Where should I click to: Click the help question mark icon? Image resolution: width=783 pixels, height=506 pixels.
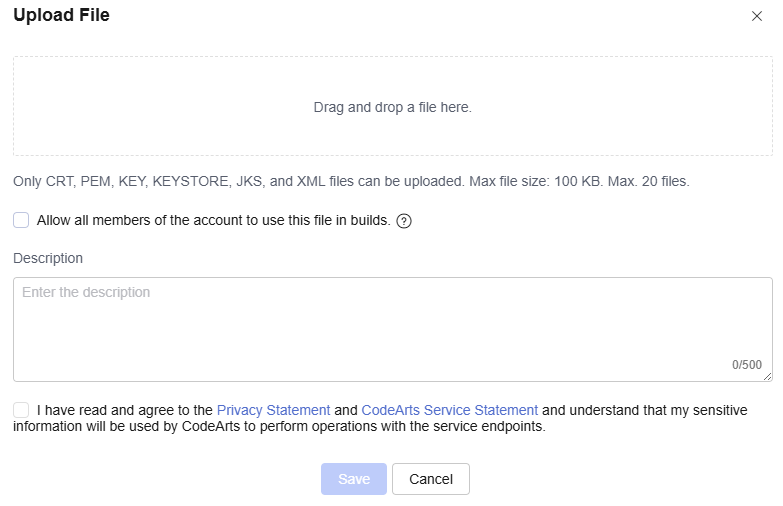tap(404, 221)
